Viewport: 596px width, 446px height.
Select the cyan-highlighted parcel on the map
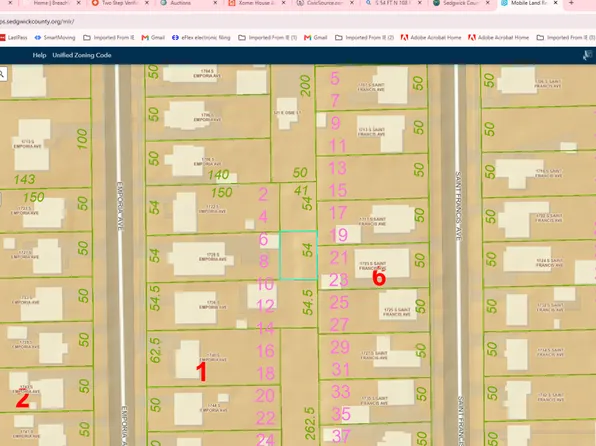pos(298,255)
